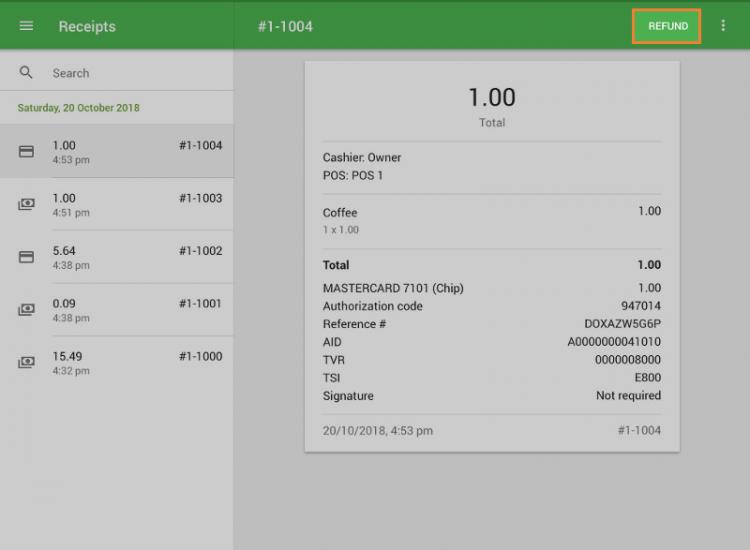Click the Cashier: Owner line
750x550 pixels.
pos(362,157)
